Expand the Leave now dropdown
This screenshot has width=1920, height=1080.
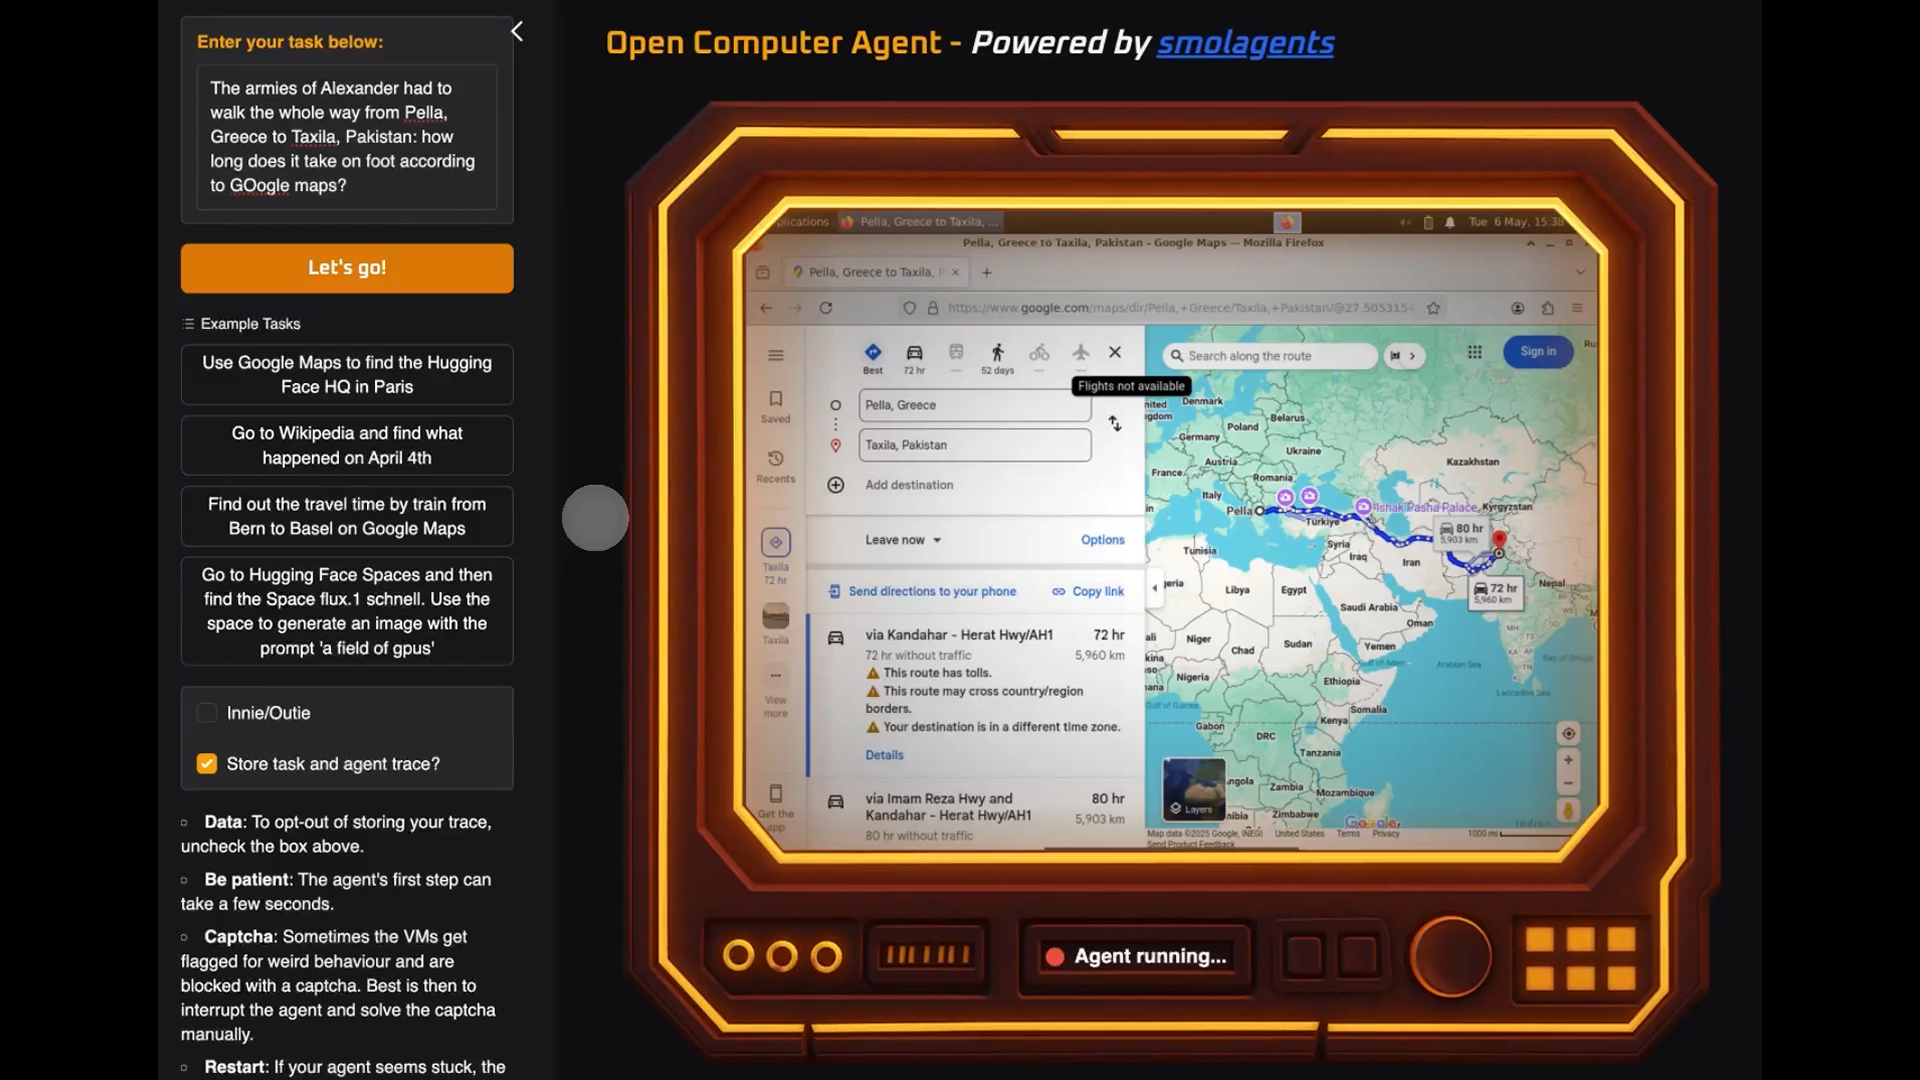click(x=903, y=540)
